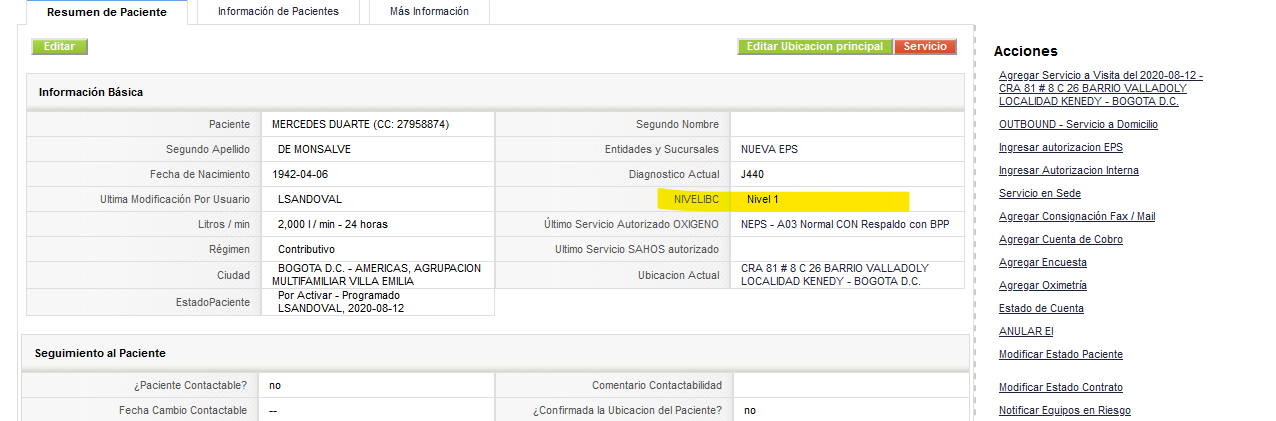1276x421 pixels.
Task: Click the ANULAR EI link
Action: pyautogui.click(x=1026, y=331)
